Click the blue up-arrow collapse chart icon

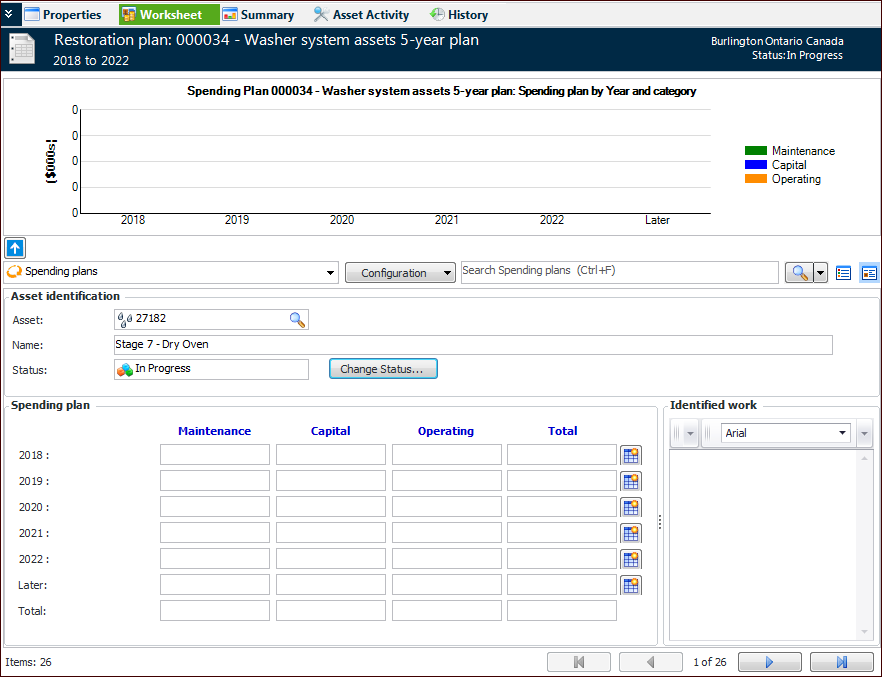[x=15, y=248]
